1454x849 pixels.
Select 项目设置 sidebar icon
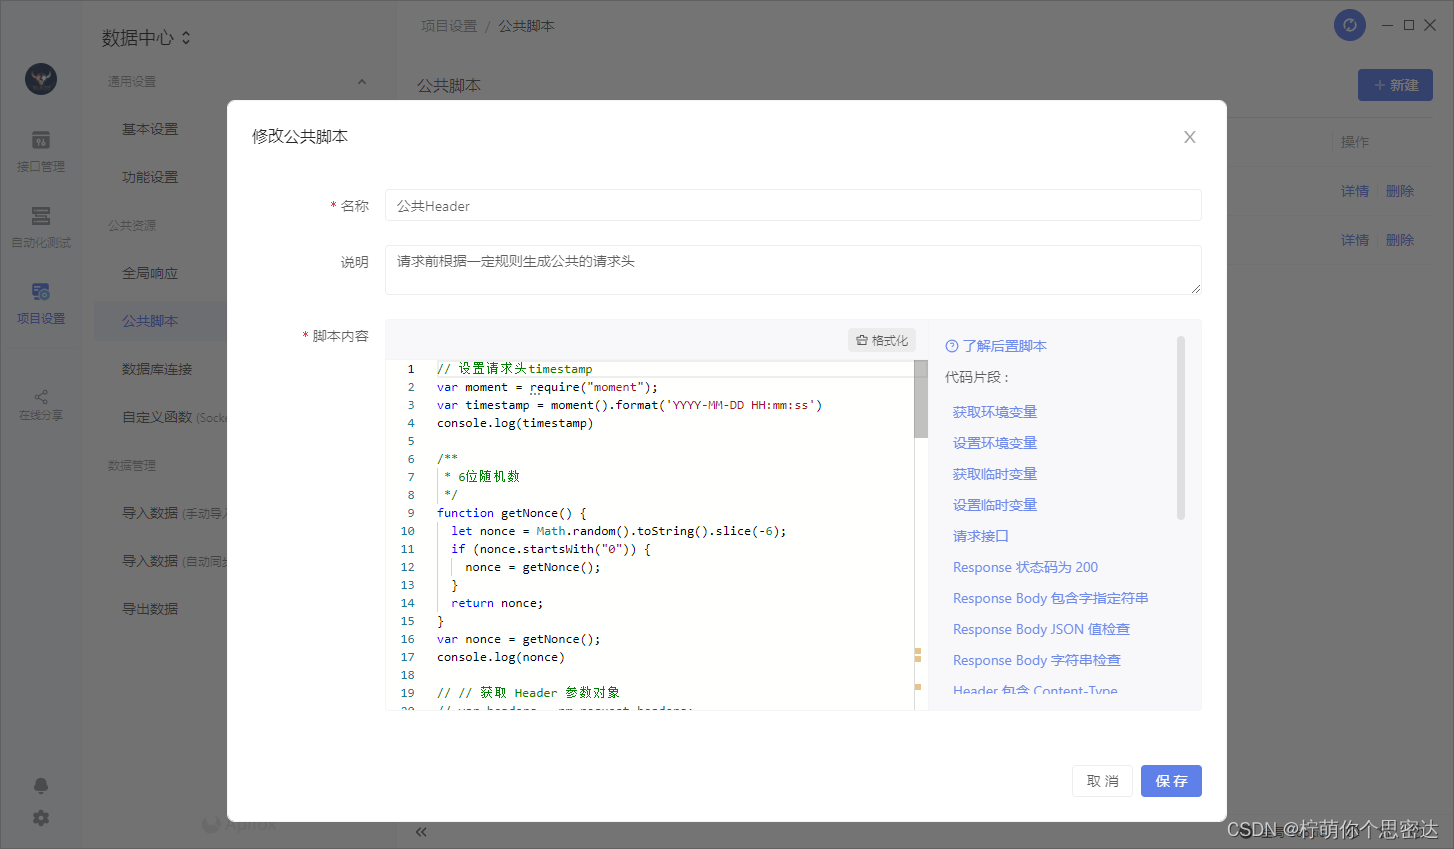41,303
